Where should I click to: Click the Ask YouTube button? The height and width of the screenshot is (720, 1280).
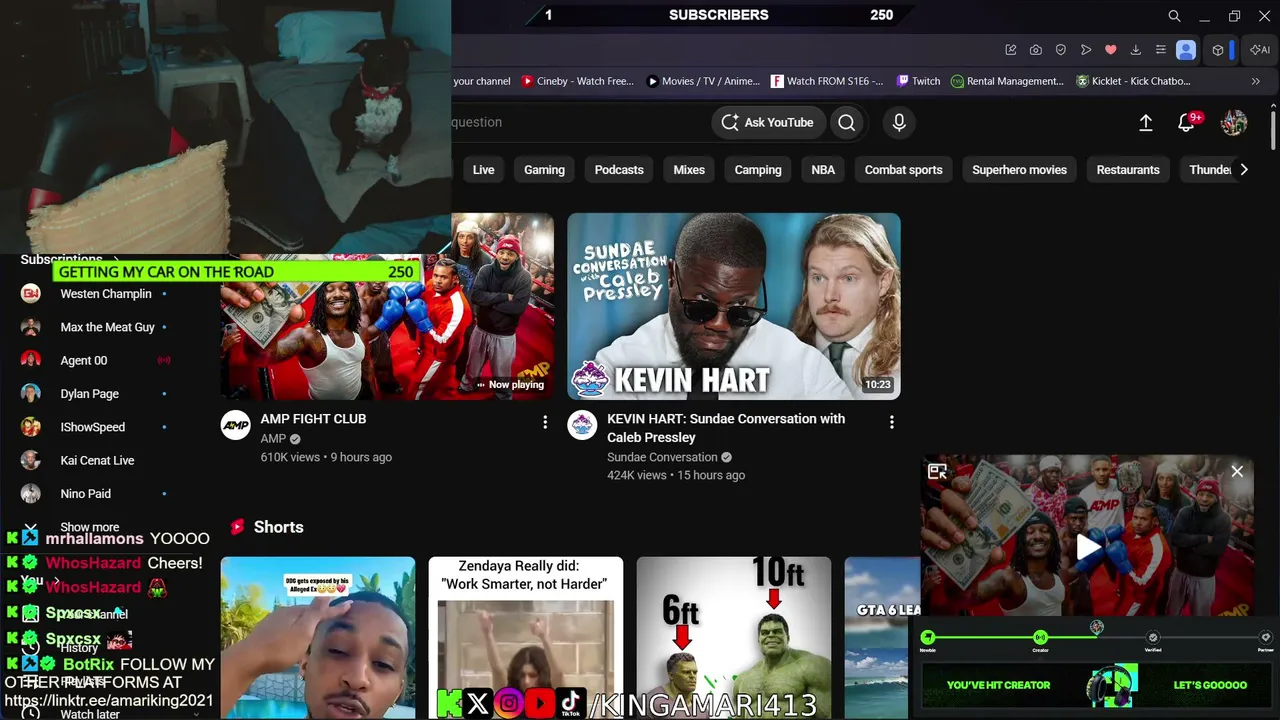click(768, 122)
